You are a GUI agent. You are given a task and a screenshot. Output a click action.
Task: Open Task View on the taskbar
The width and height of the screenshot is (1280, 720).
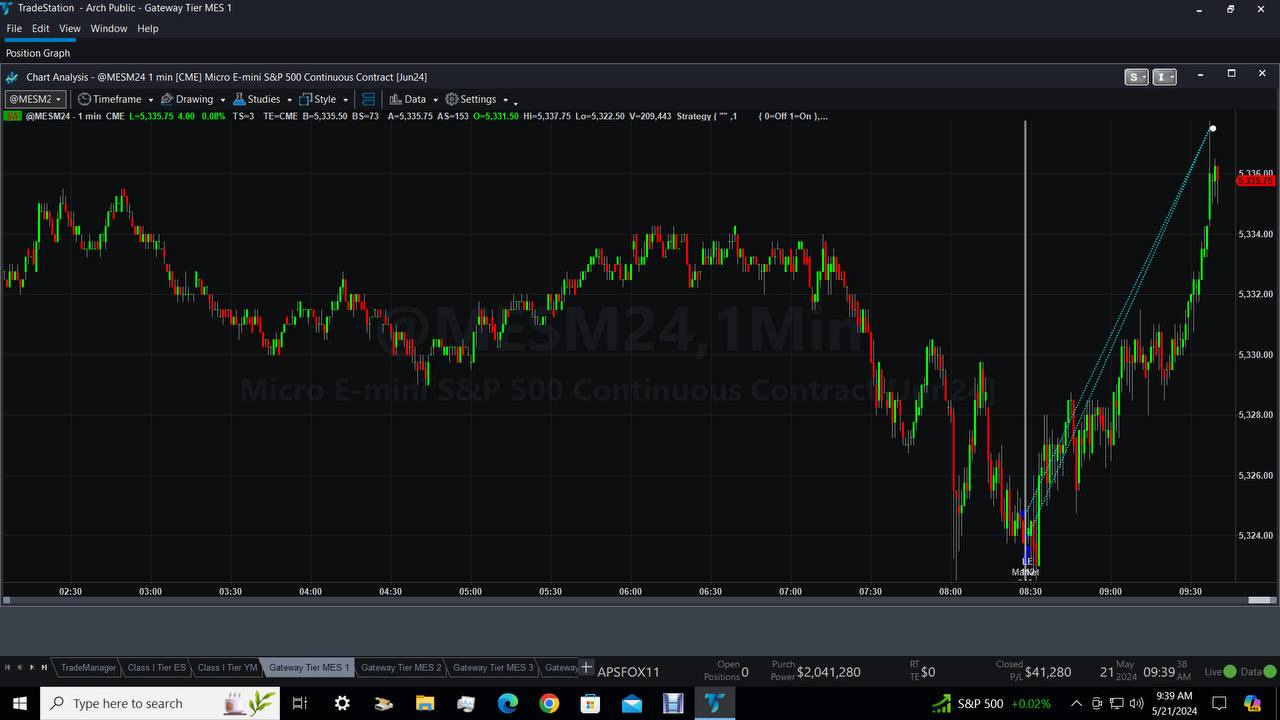tap(299, 703)
